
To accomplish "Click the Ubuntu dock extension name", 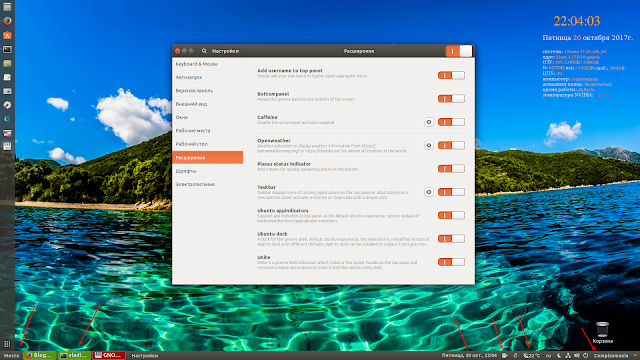I will pos(272,234).
